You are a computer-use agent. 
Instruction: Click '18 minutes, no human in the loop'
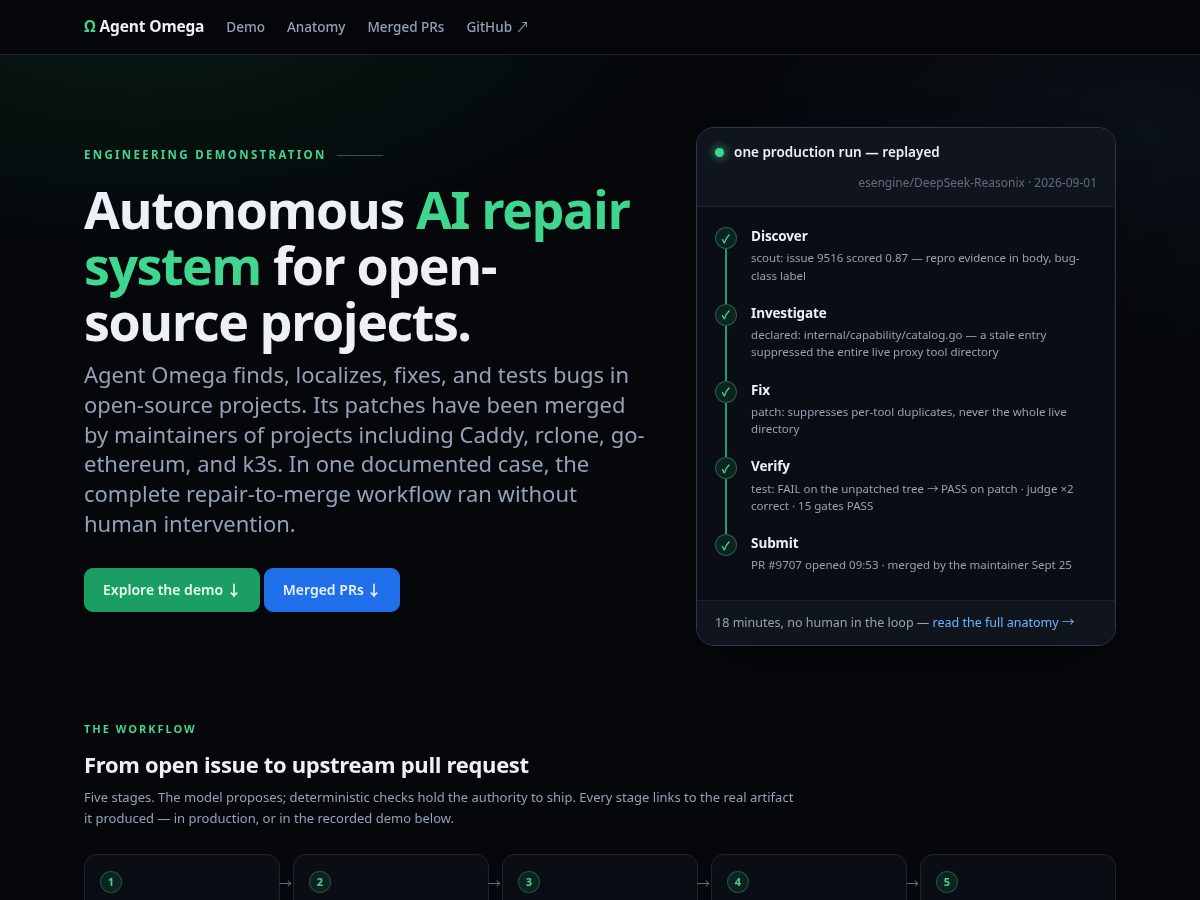pos(814,622)
